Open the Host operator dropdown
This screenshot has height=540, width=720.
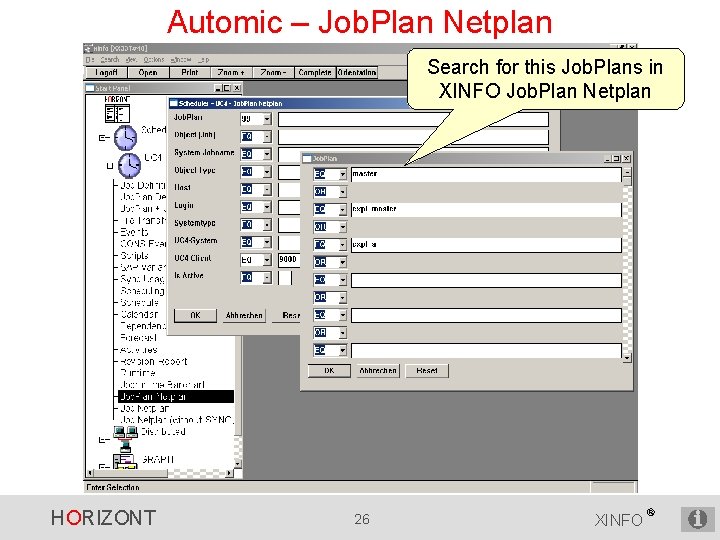(267, 189)
